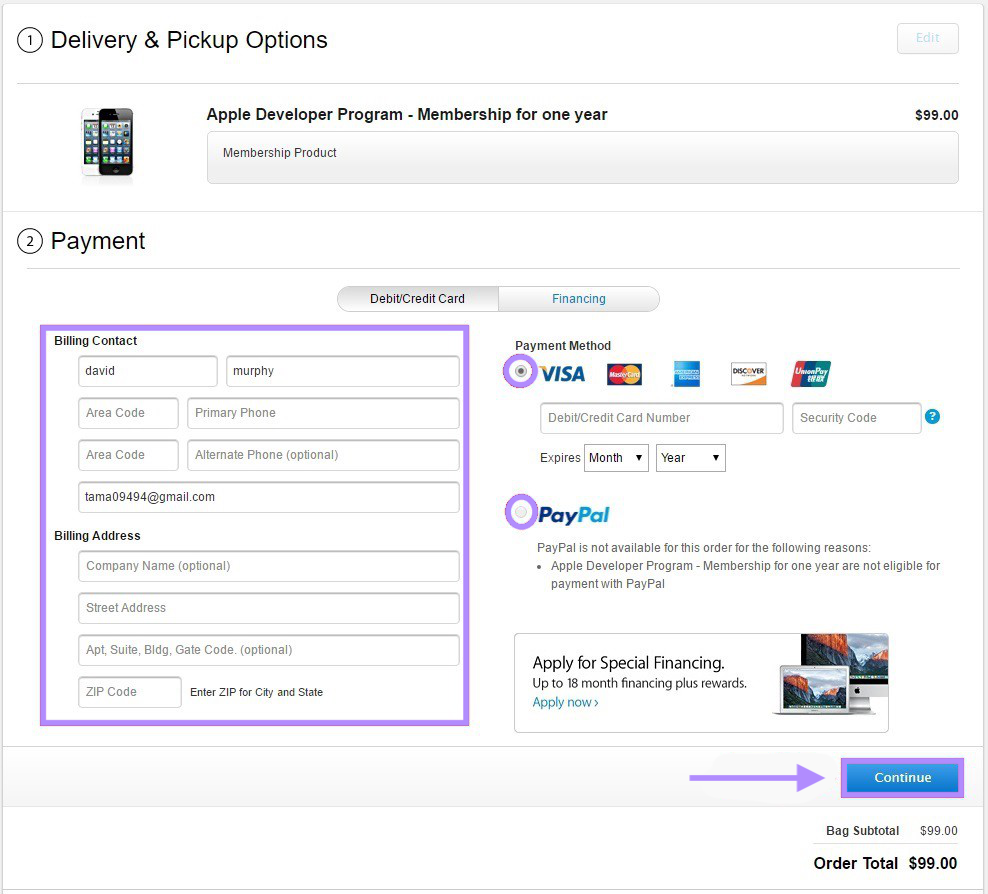
Task: Open the expiration Year dropdown
Action: [x=690, y=458]
